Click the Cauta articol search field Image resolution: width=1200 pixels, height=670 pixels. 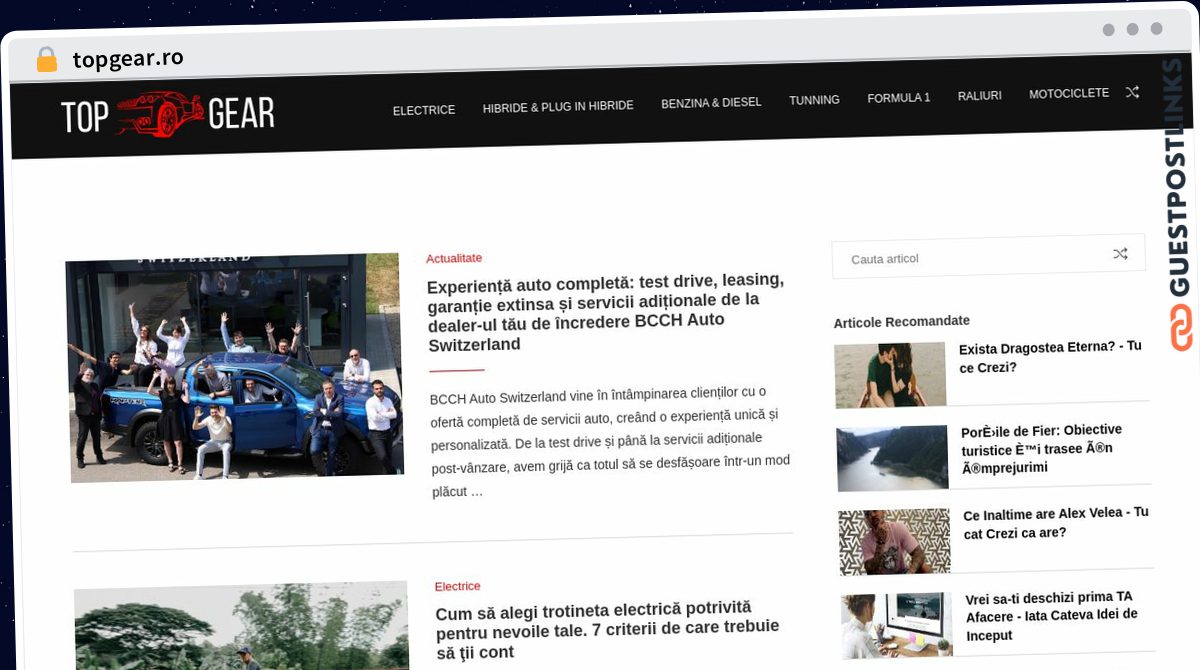pyautogui.click(x=988, y=257)
